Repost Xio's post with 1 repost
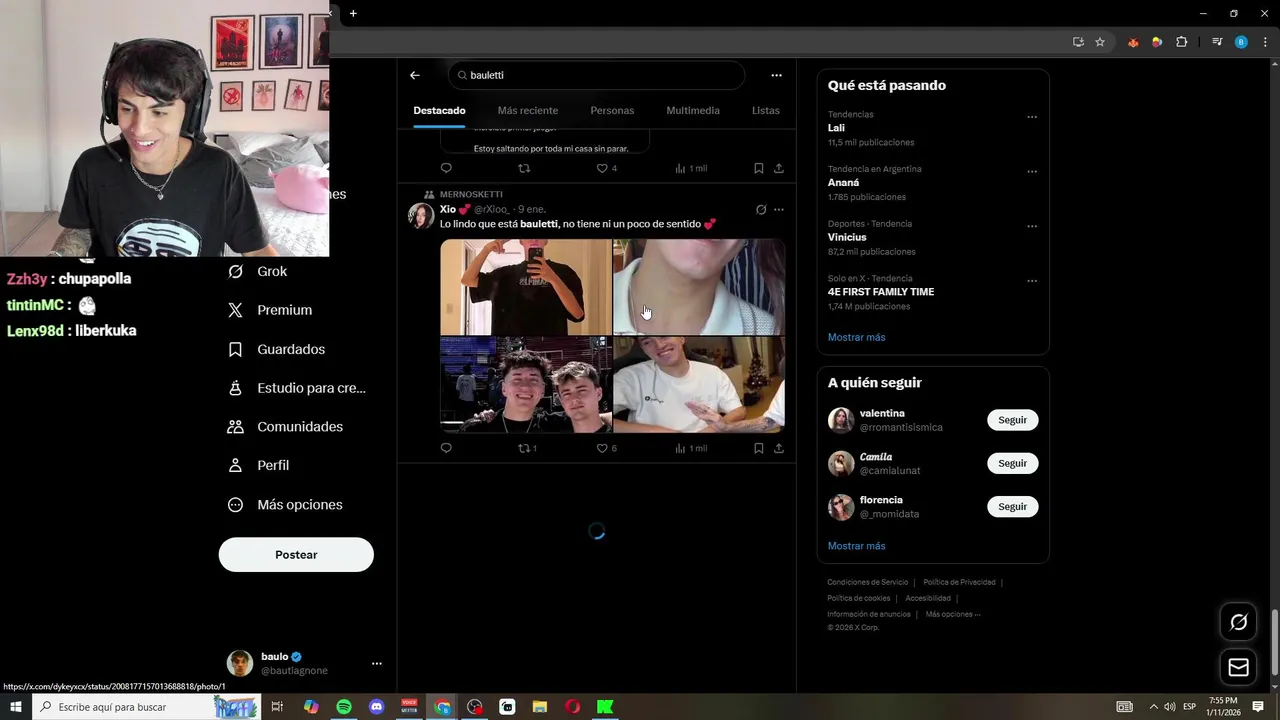 [527, 448]
